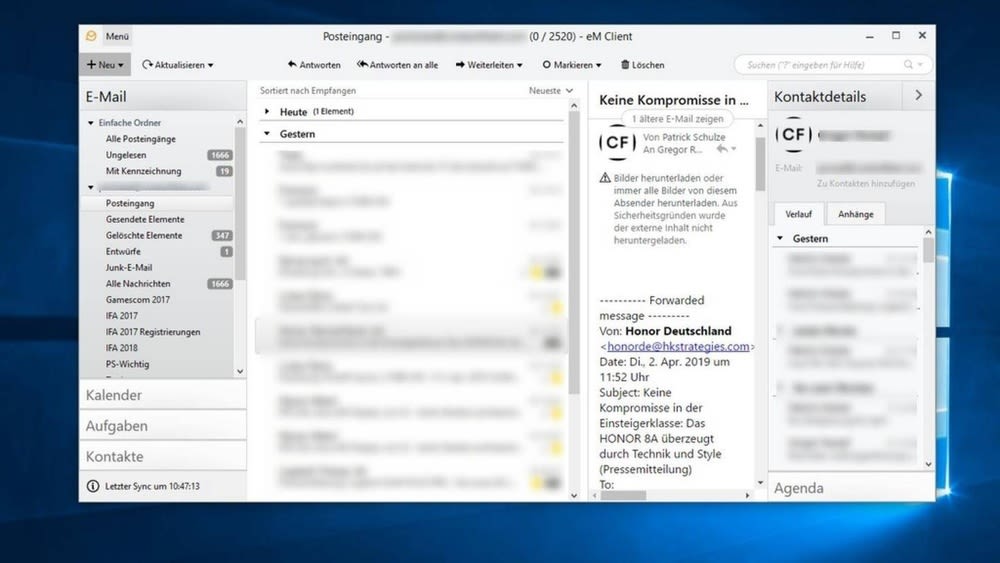
Task: Open the Menü menu
Action: (117, 36)
